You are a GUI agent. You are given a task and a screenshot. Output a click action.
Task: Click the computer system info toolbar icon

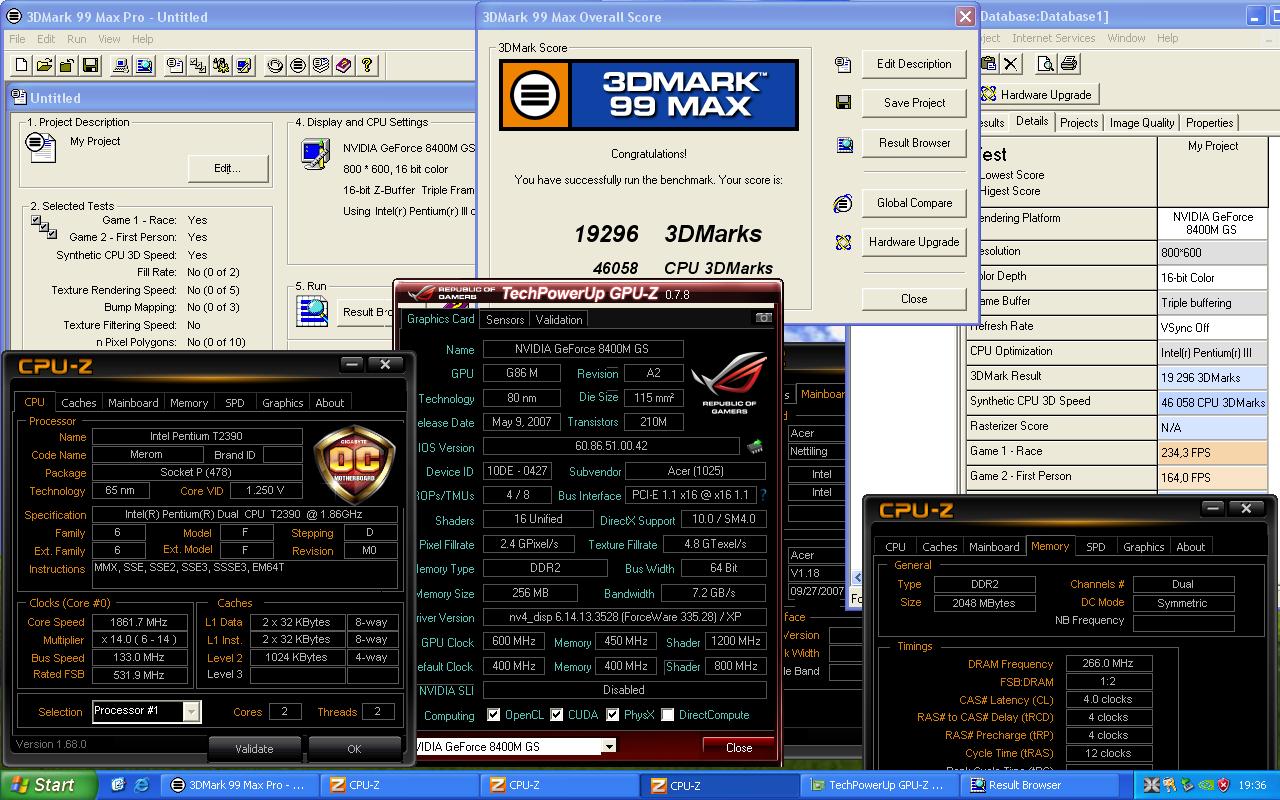tap(121, 66)
